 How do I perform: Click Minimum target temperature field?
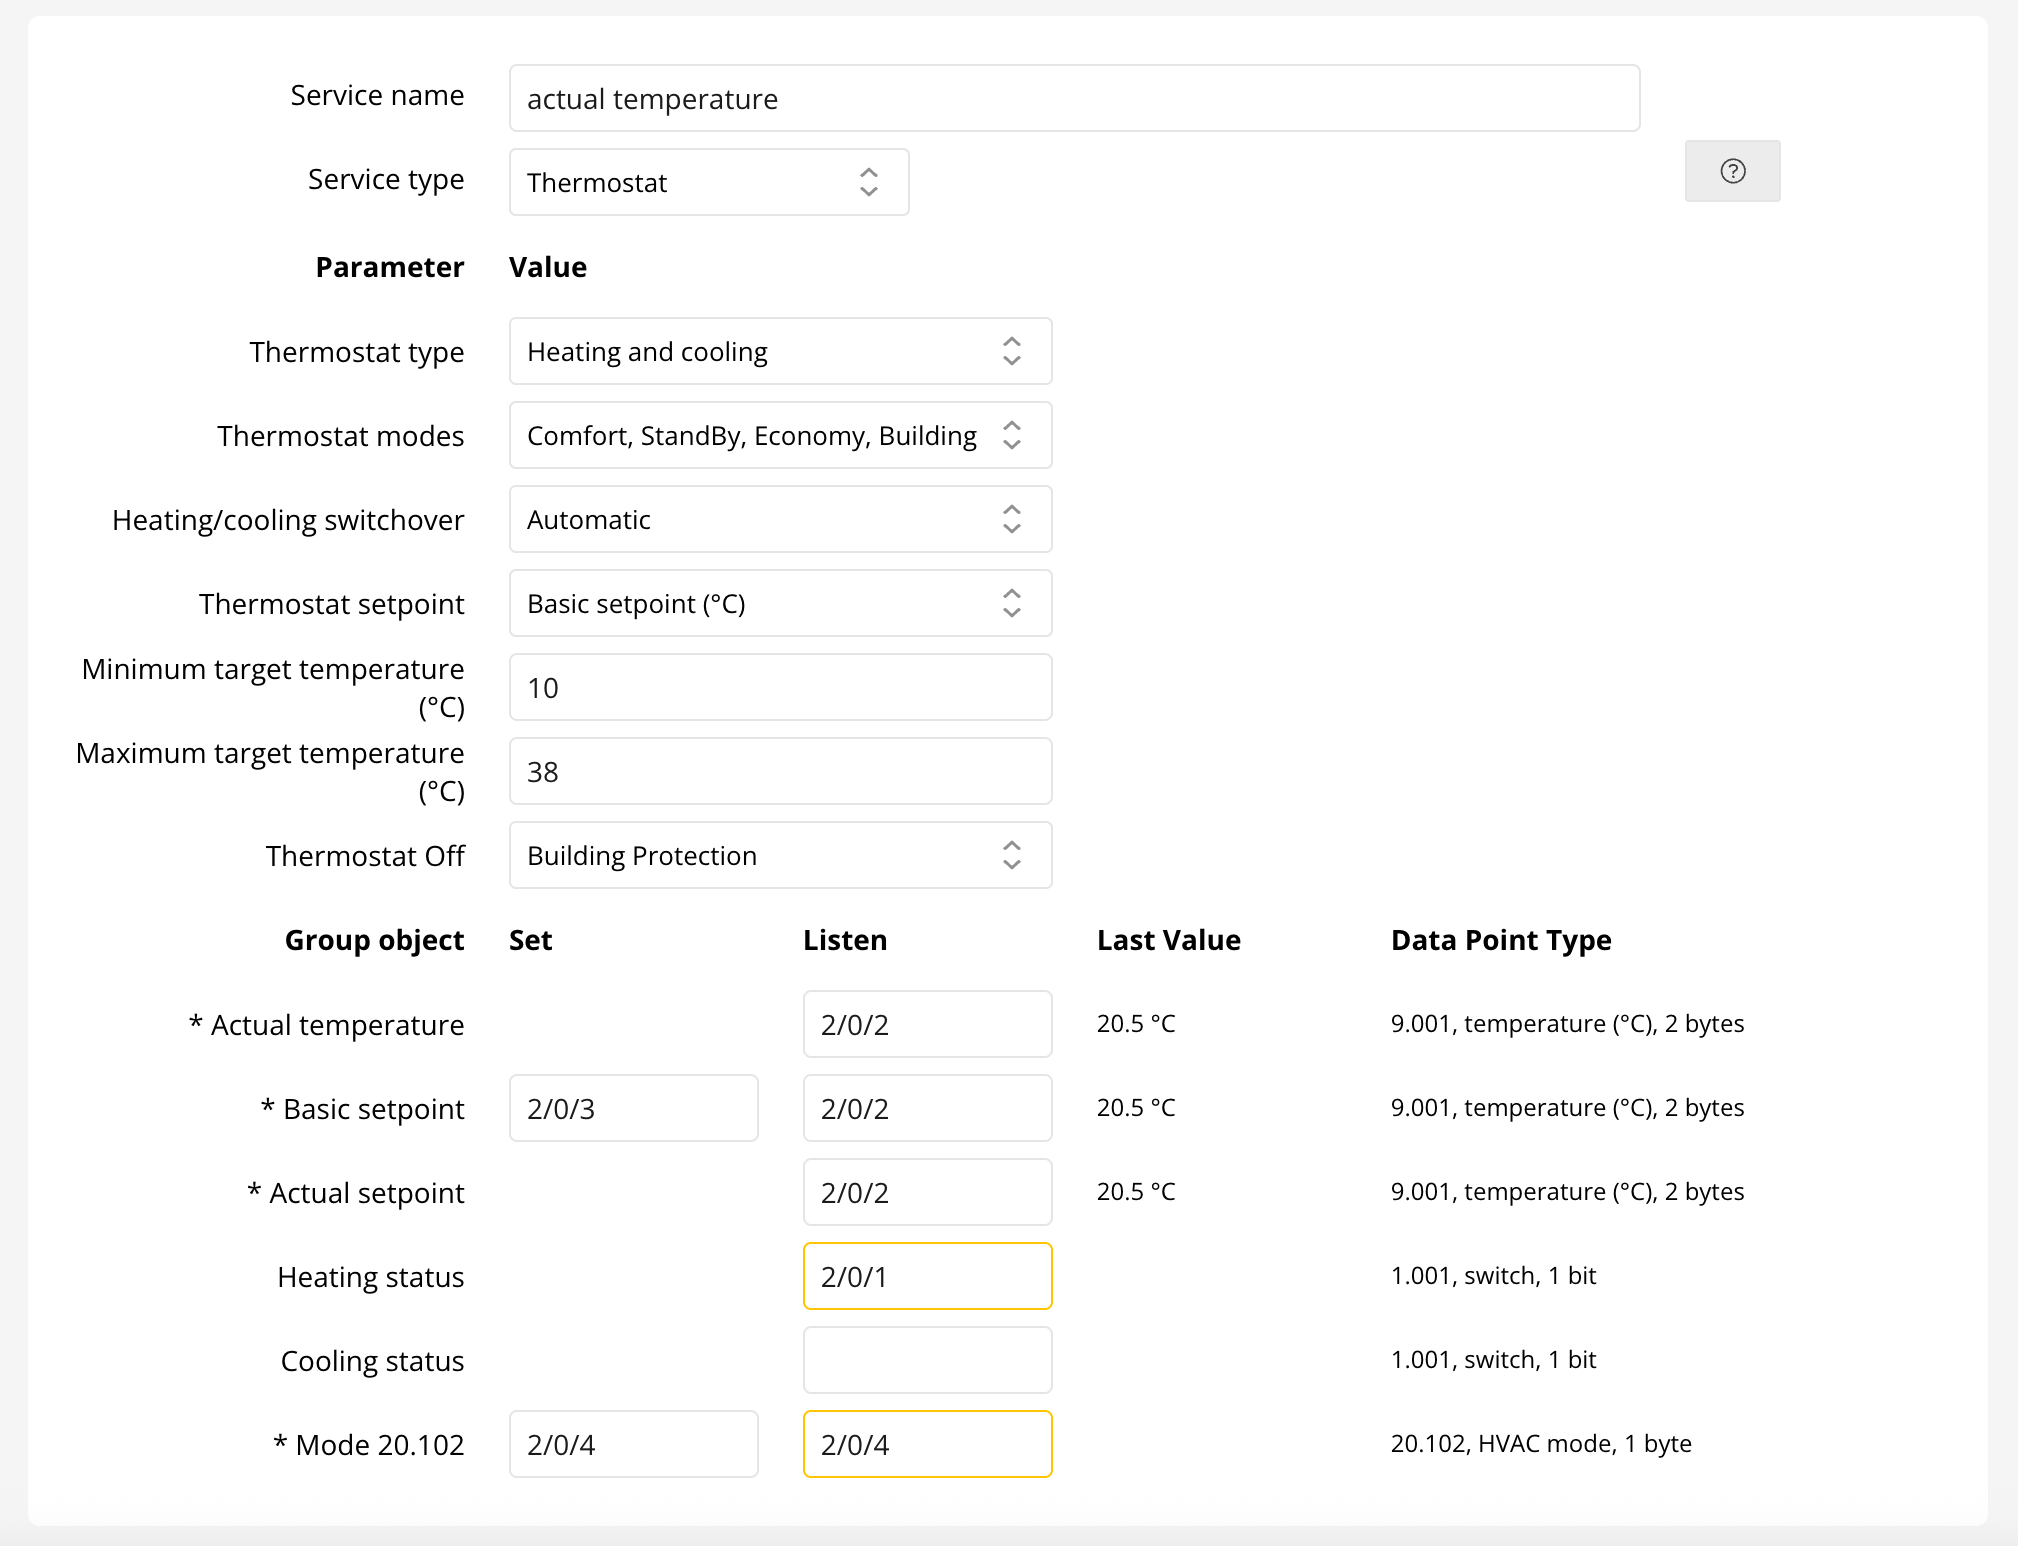coord(780,687)
